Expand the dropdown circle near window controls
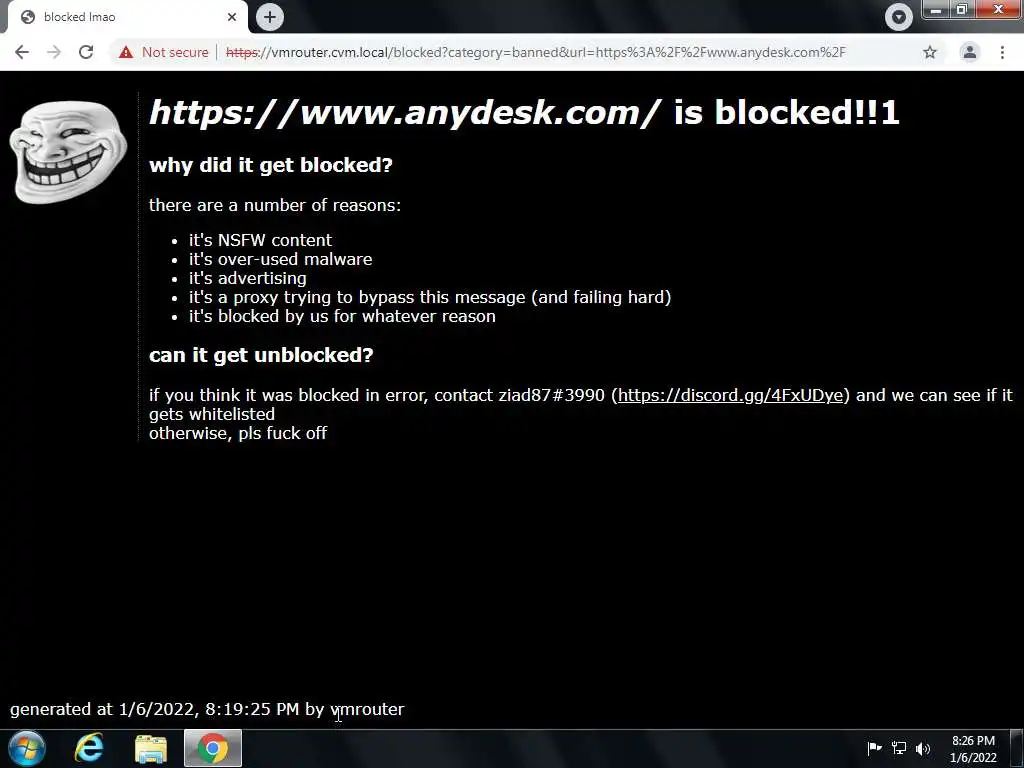Image resolution: width=1024 pixels, height=768 pixels. 899,17
